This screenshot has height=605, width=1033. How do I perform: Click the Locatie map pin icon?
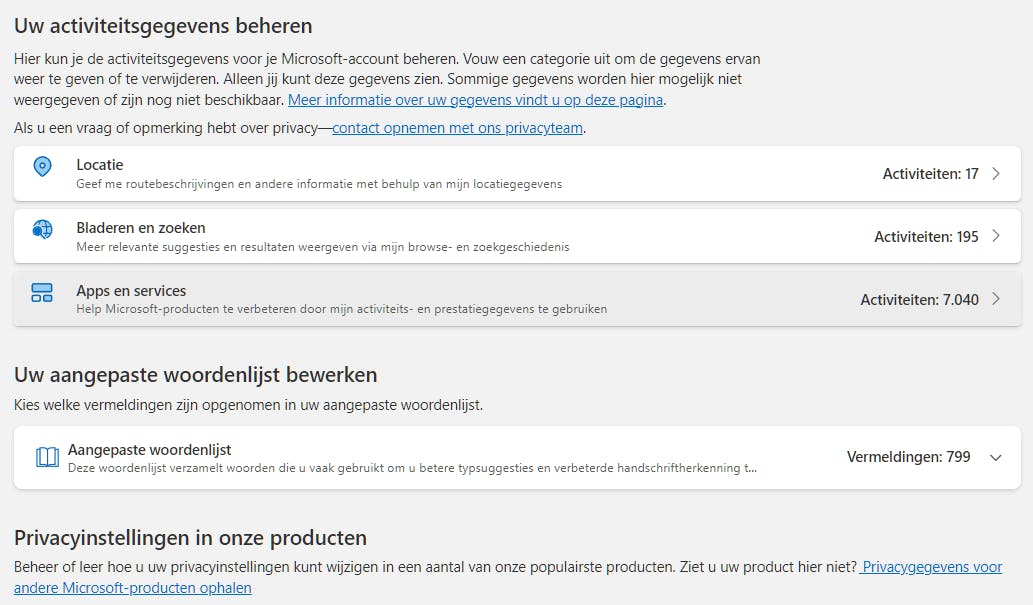coord(42,167)
